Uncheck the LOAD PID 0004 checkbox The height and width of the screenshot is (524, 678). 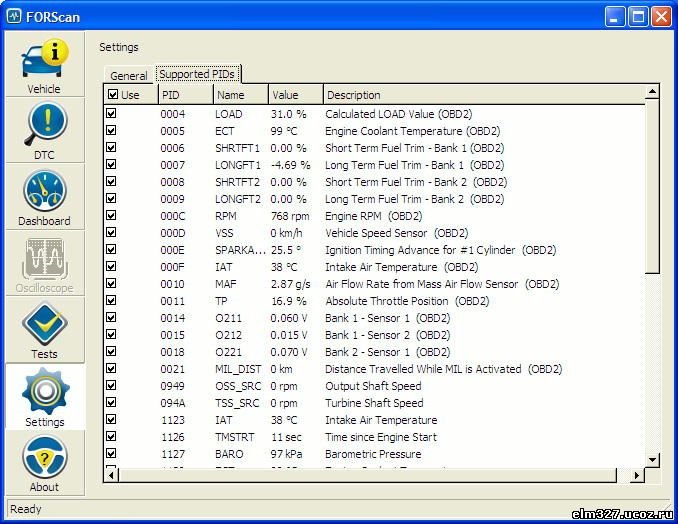click(111, 113)
